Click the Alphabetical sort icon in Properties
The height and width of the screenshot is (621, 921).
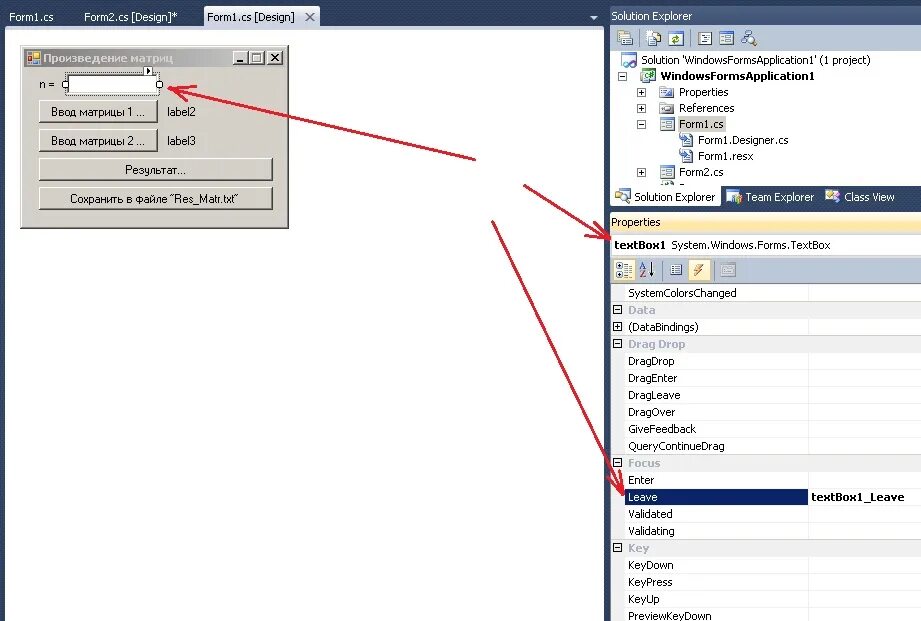click(x=647, y=270)
